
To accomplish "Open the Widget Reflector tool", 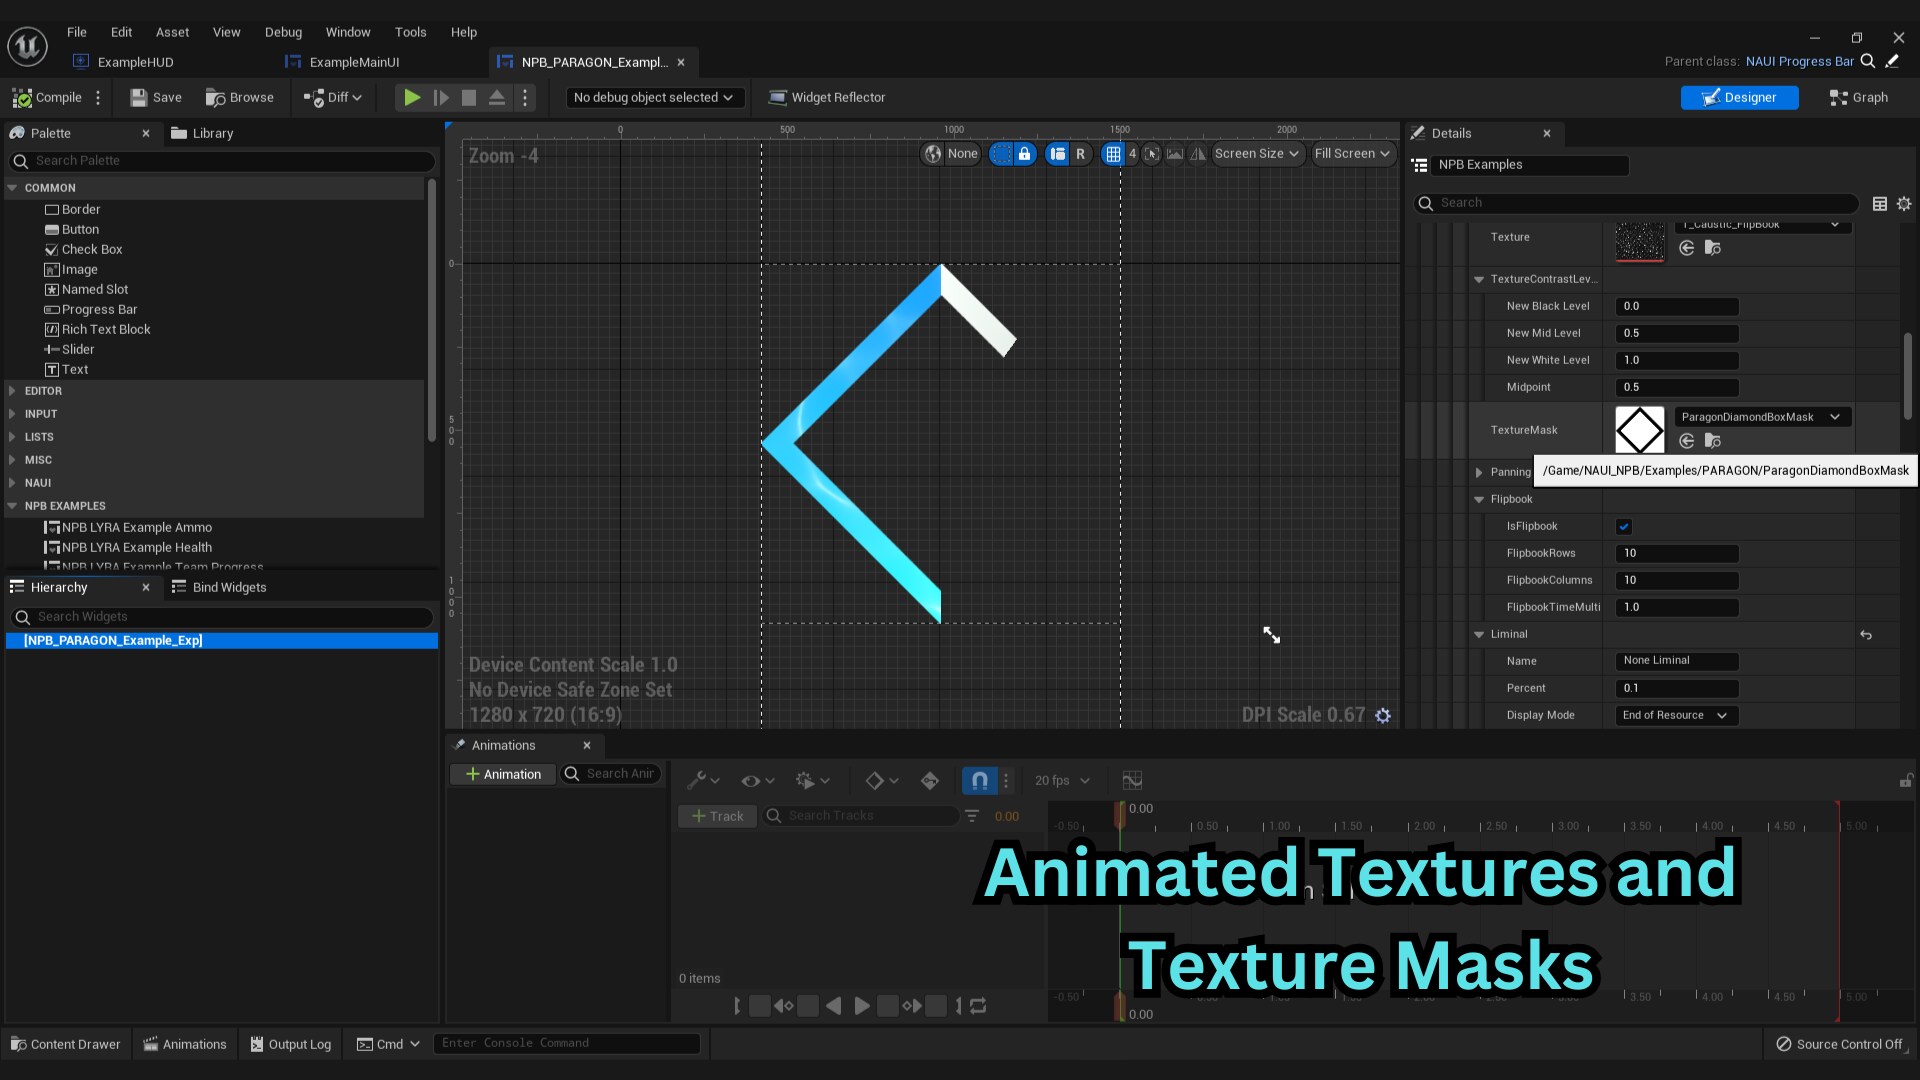I will pos(827,97).
